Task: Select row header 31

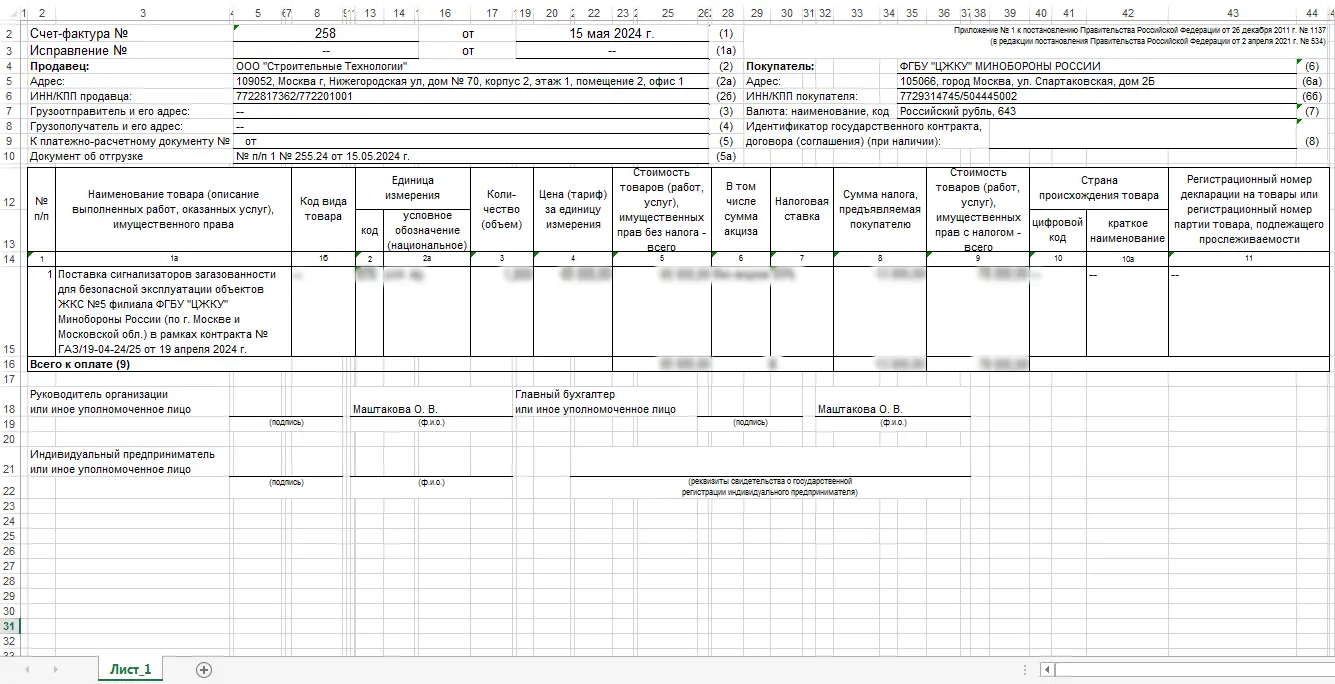Action: [10, 627]
